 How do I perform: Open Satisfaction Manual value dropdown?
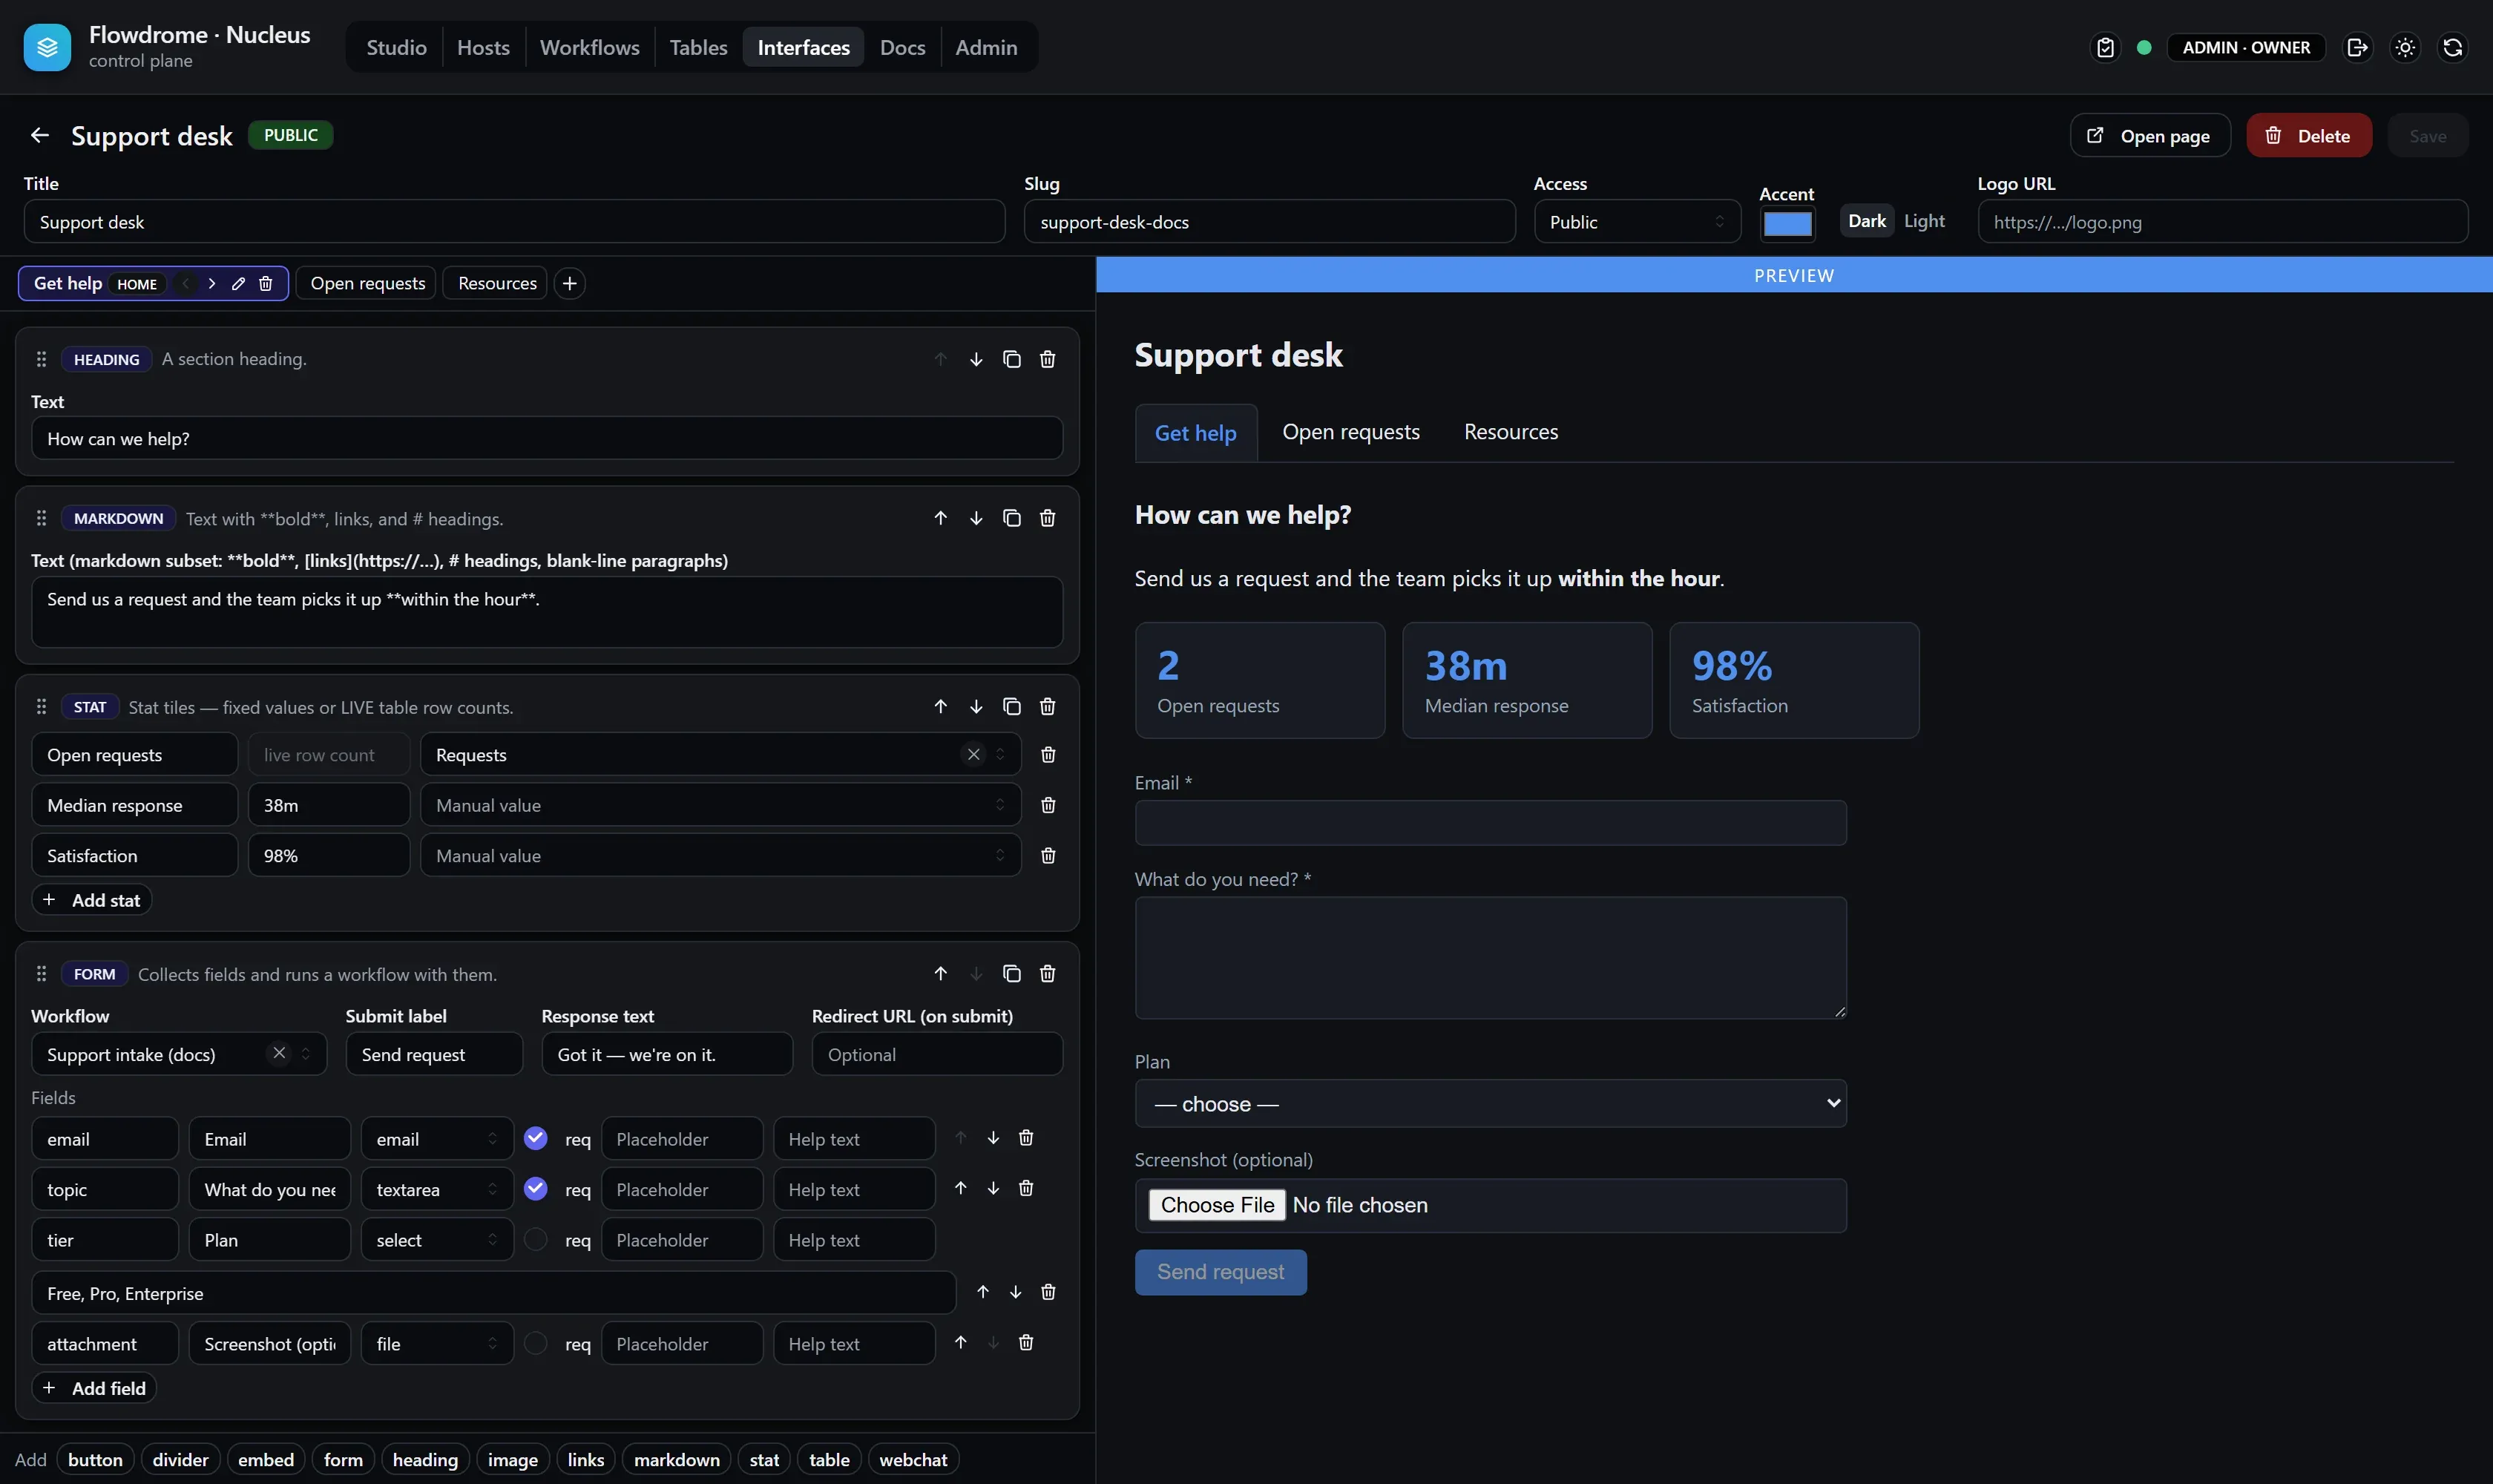[x=720, y=855]
